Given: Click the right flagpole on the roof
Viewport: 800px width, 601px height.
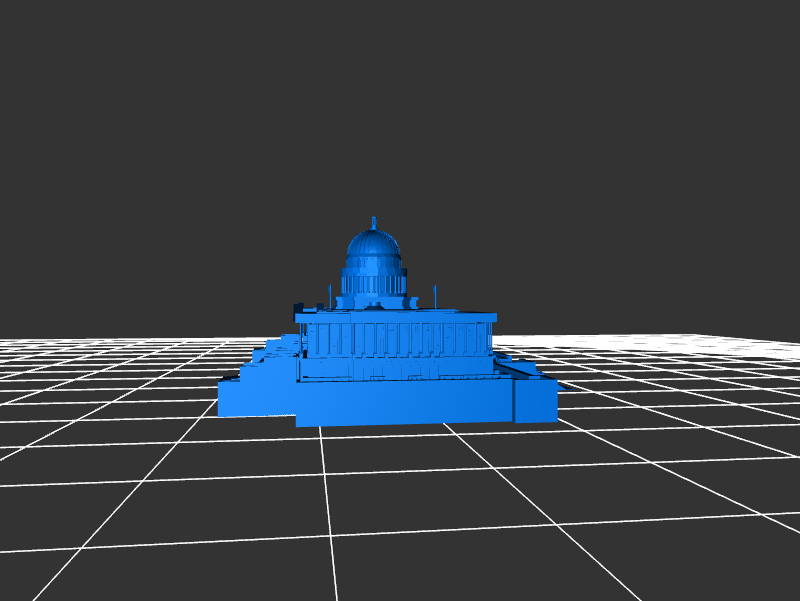Looking at the screenshot, I should tap(435, 295).
